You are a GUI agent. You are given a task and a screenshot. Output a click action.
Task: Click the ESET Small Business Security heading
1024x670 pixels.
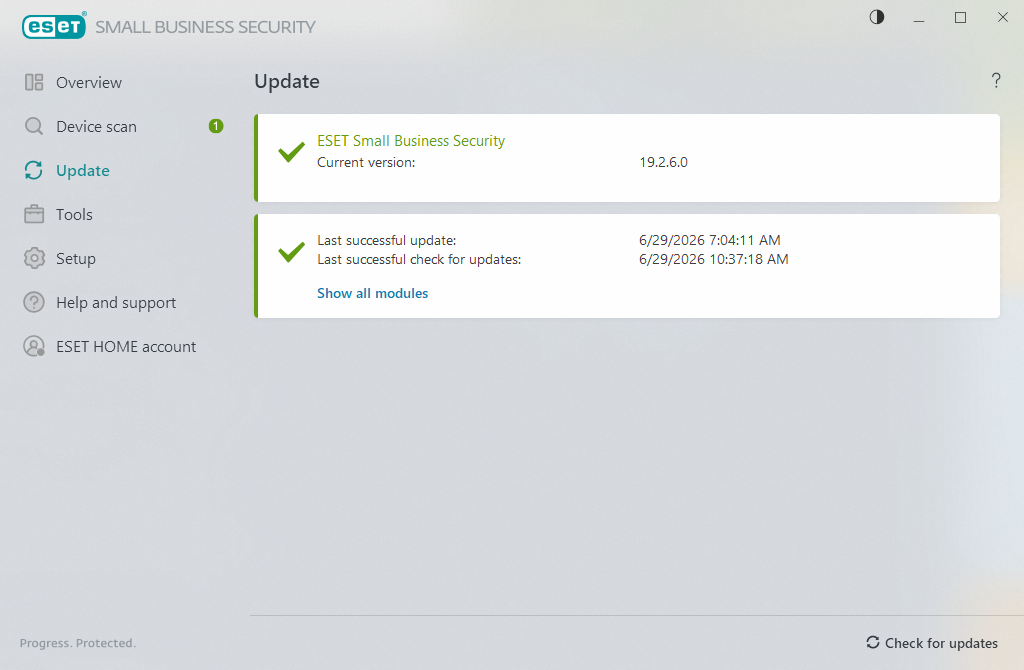411,141
